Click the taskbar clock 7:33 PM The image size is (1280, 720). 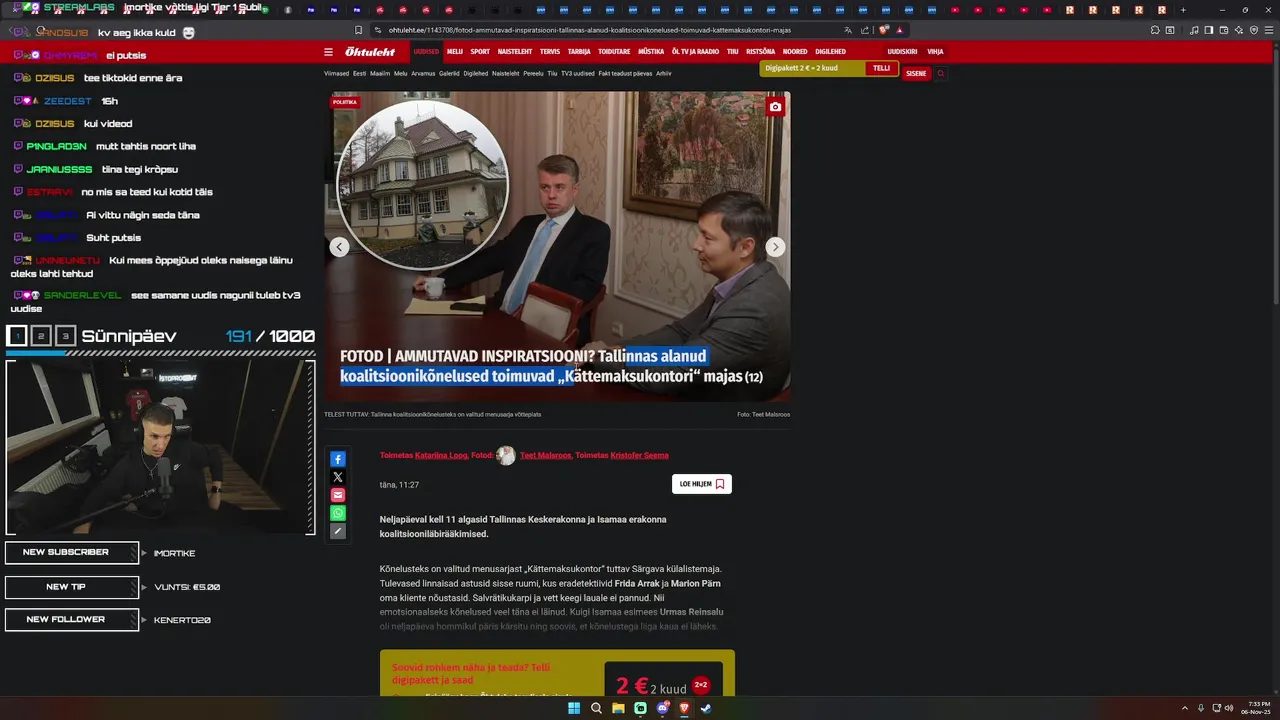[x=1255, y=708]
